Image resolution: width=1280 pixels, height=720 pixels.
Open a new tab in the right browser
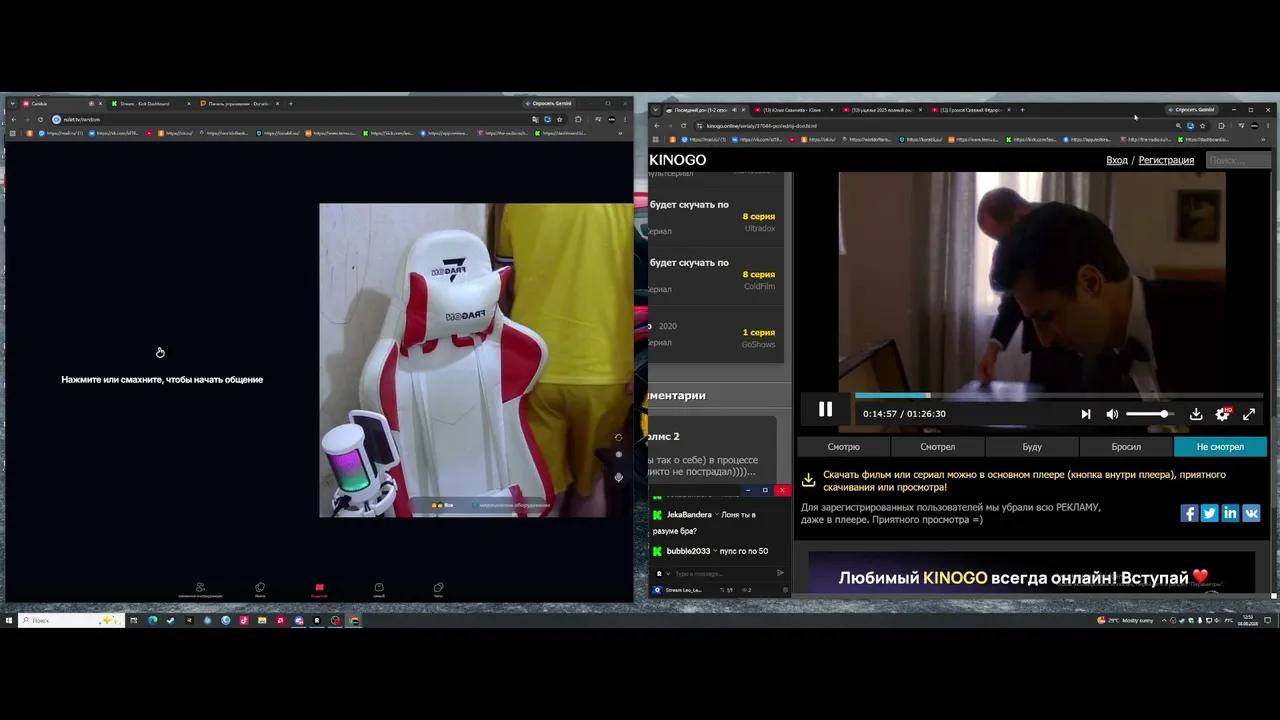pyautogui.click(x=1022, y=110)
